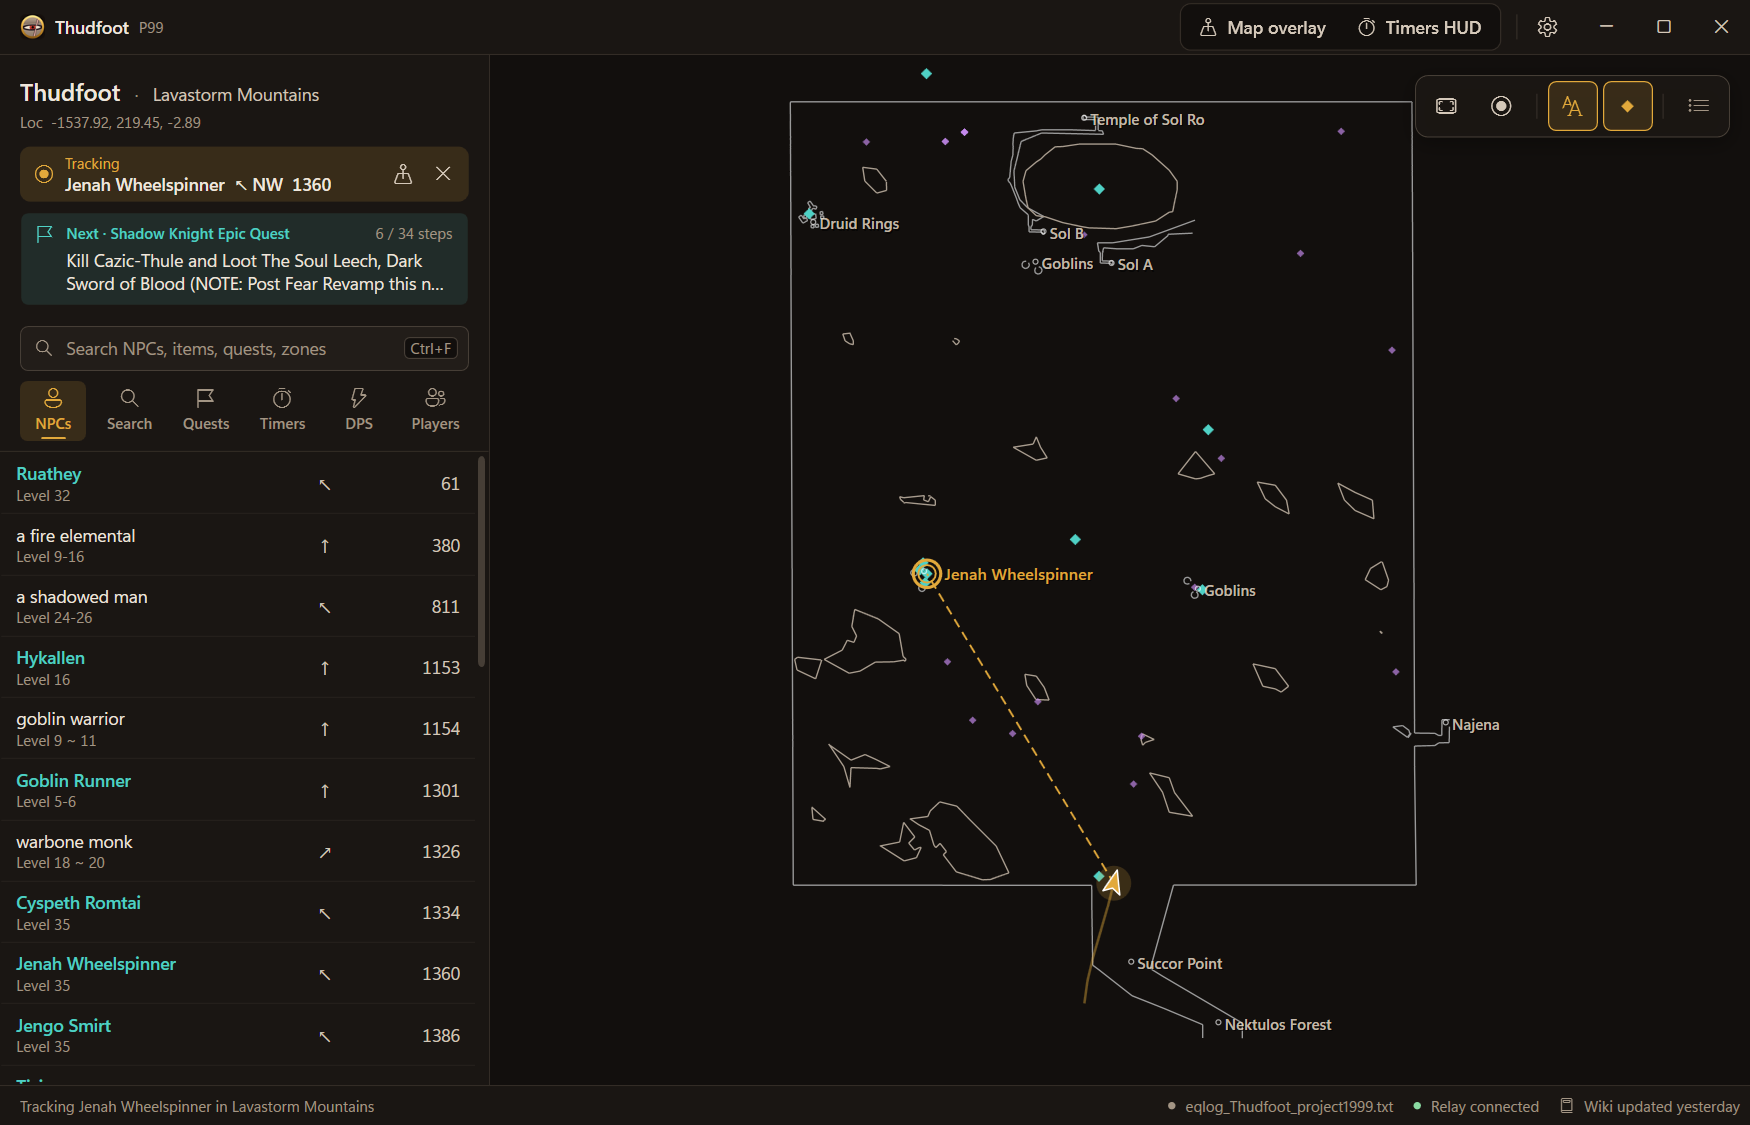
Task: Select goblin warrior row
Action: pos(238,729)
